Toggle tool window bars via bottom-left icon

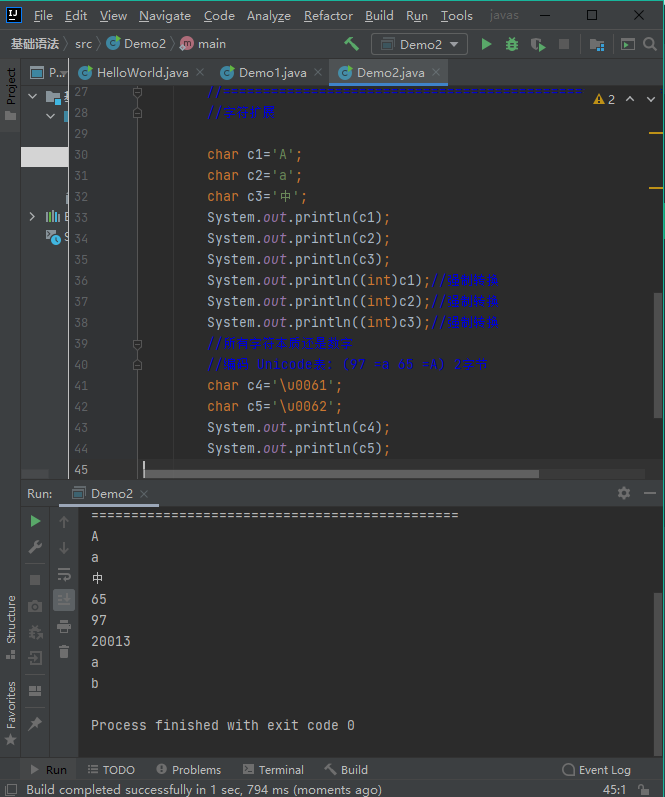pos(11,789)
